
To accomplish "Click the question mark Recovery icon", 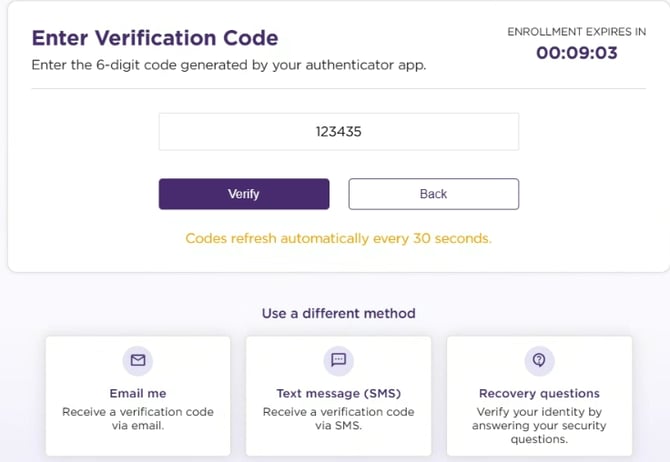I will click(539, 361).
